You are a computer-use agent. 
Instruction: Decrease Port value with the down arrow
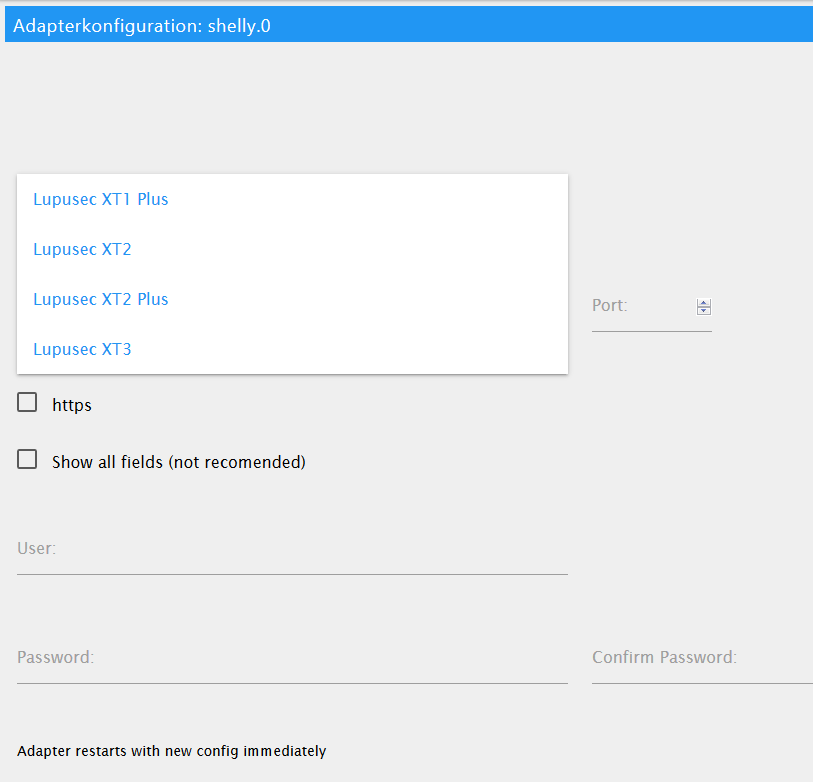tap(704, 311)
